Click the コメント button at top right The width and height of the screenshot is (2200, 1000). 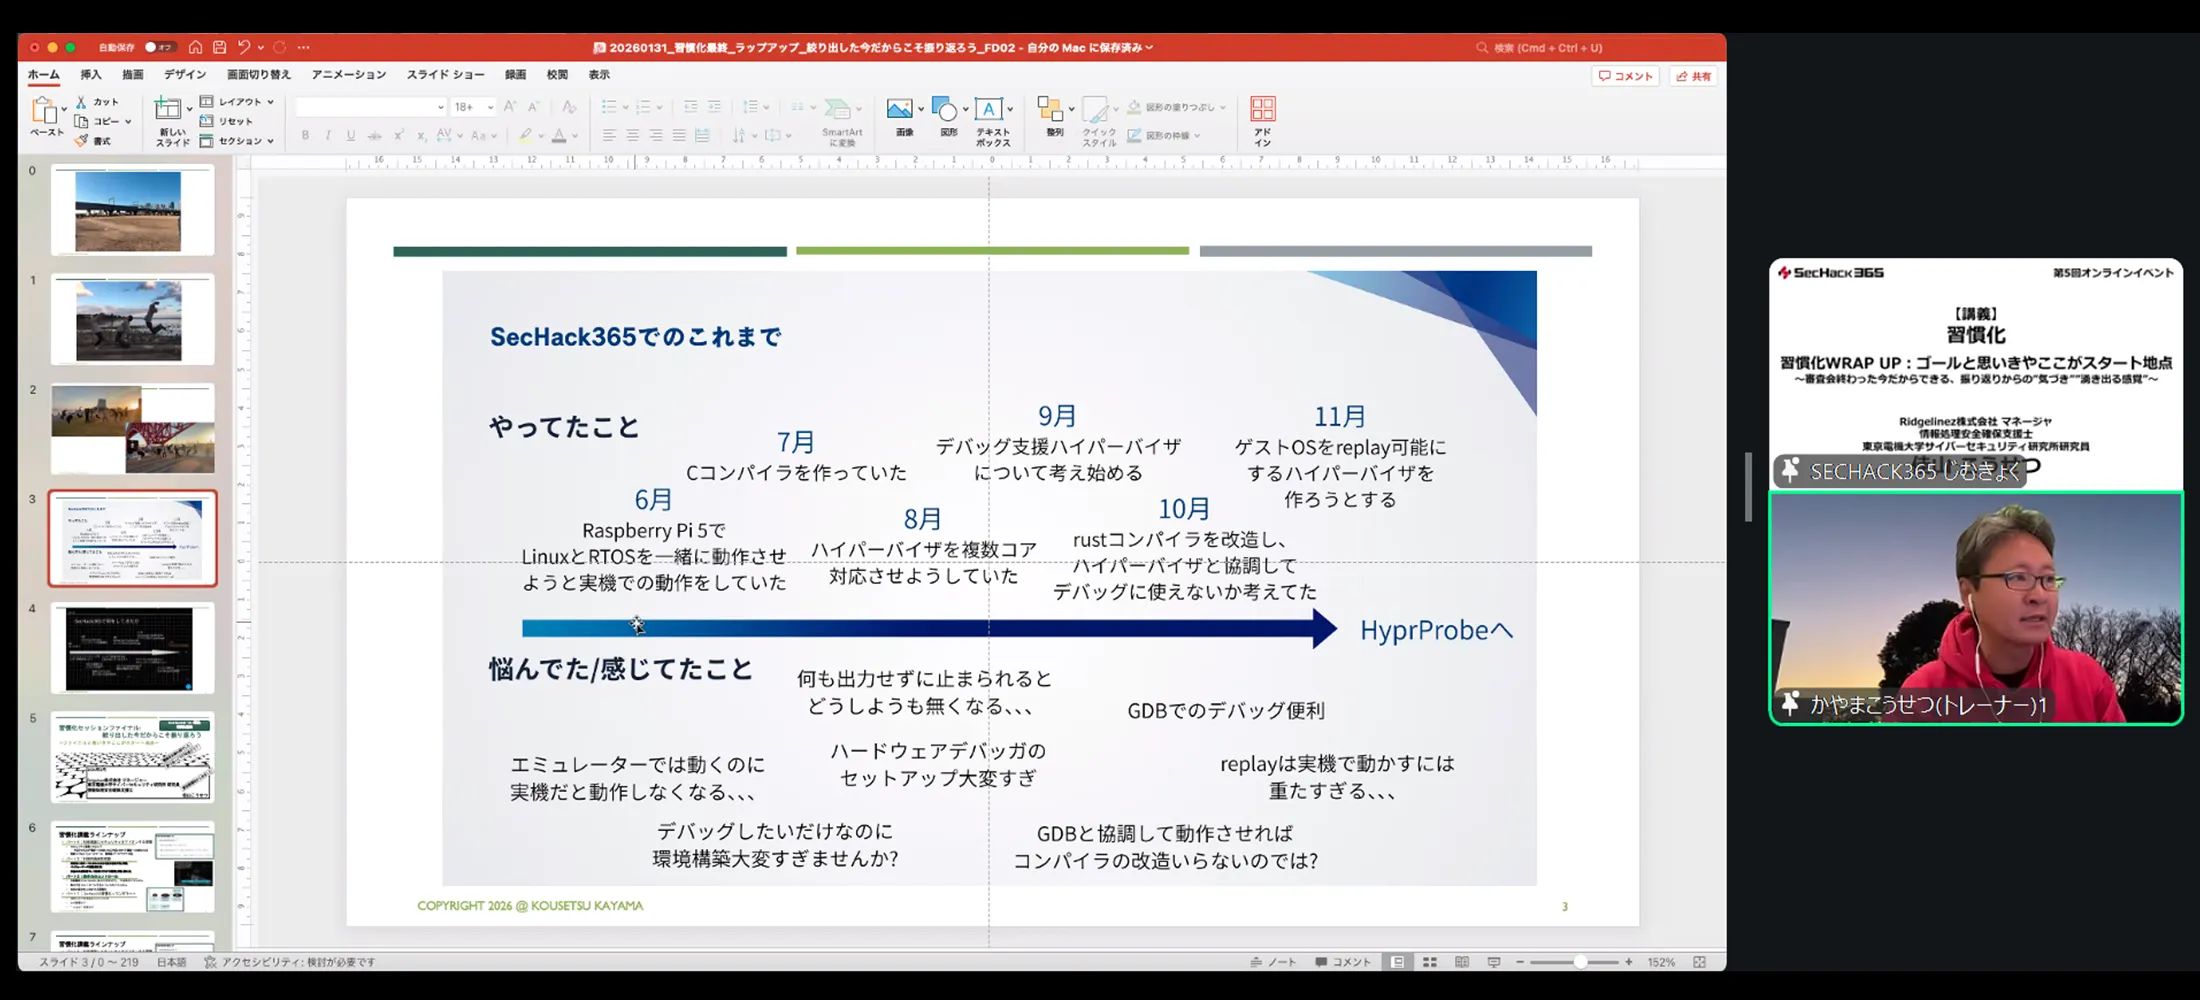(x=1626, y=76)
